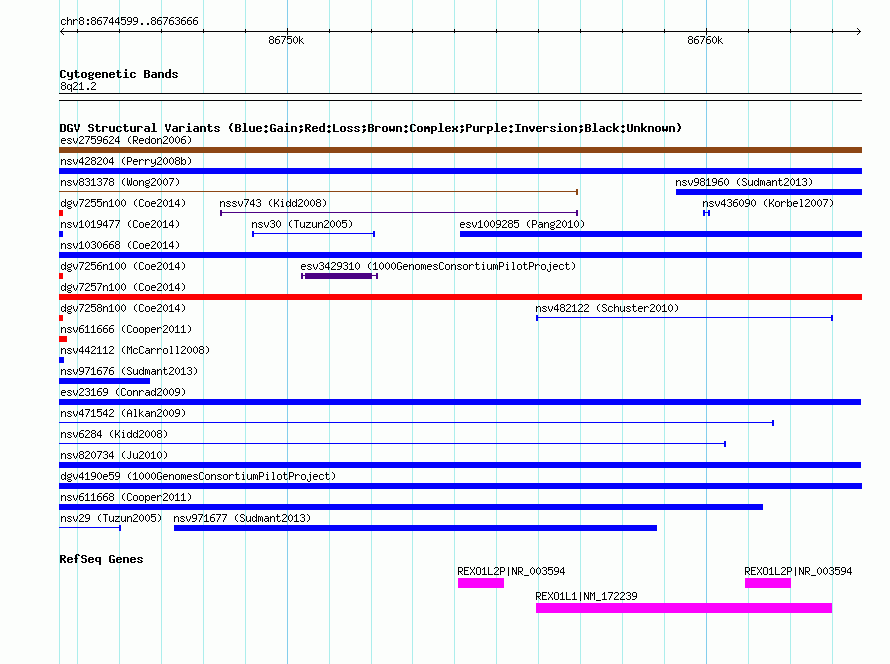Click the esv2759624 (Redon2006) label
This screenshot has height=664, width=890.
coord(126,140)
